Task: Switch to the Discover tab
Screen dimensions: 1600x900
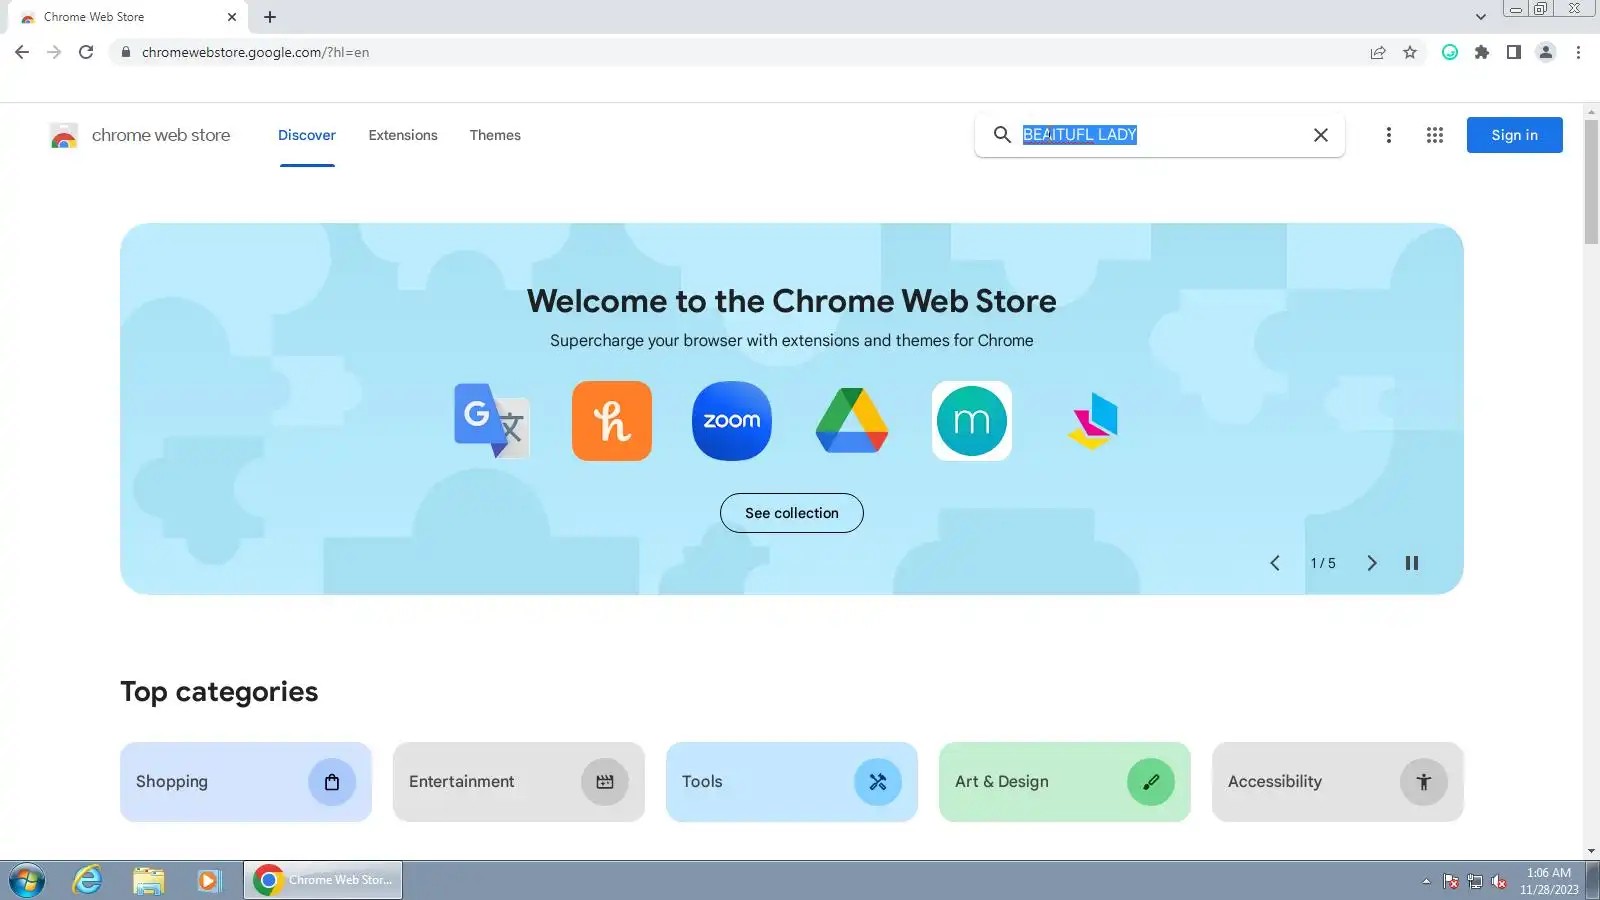Action: 307,135
